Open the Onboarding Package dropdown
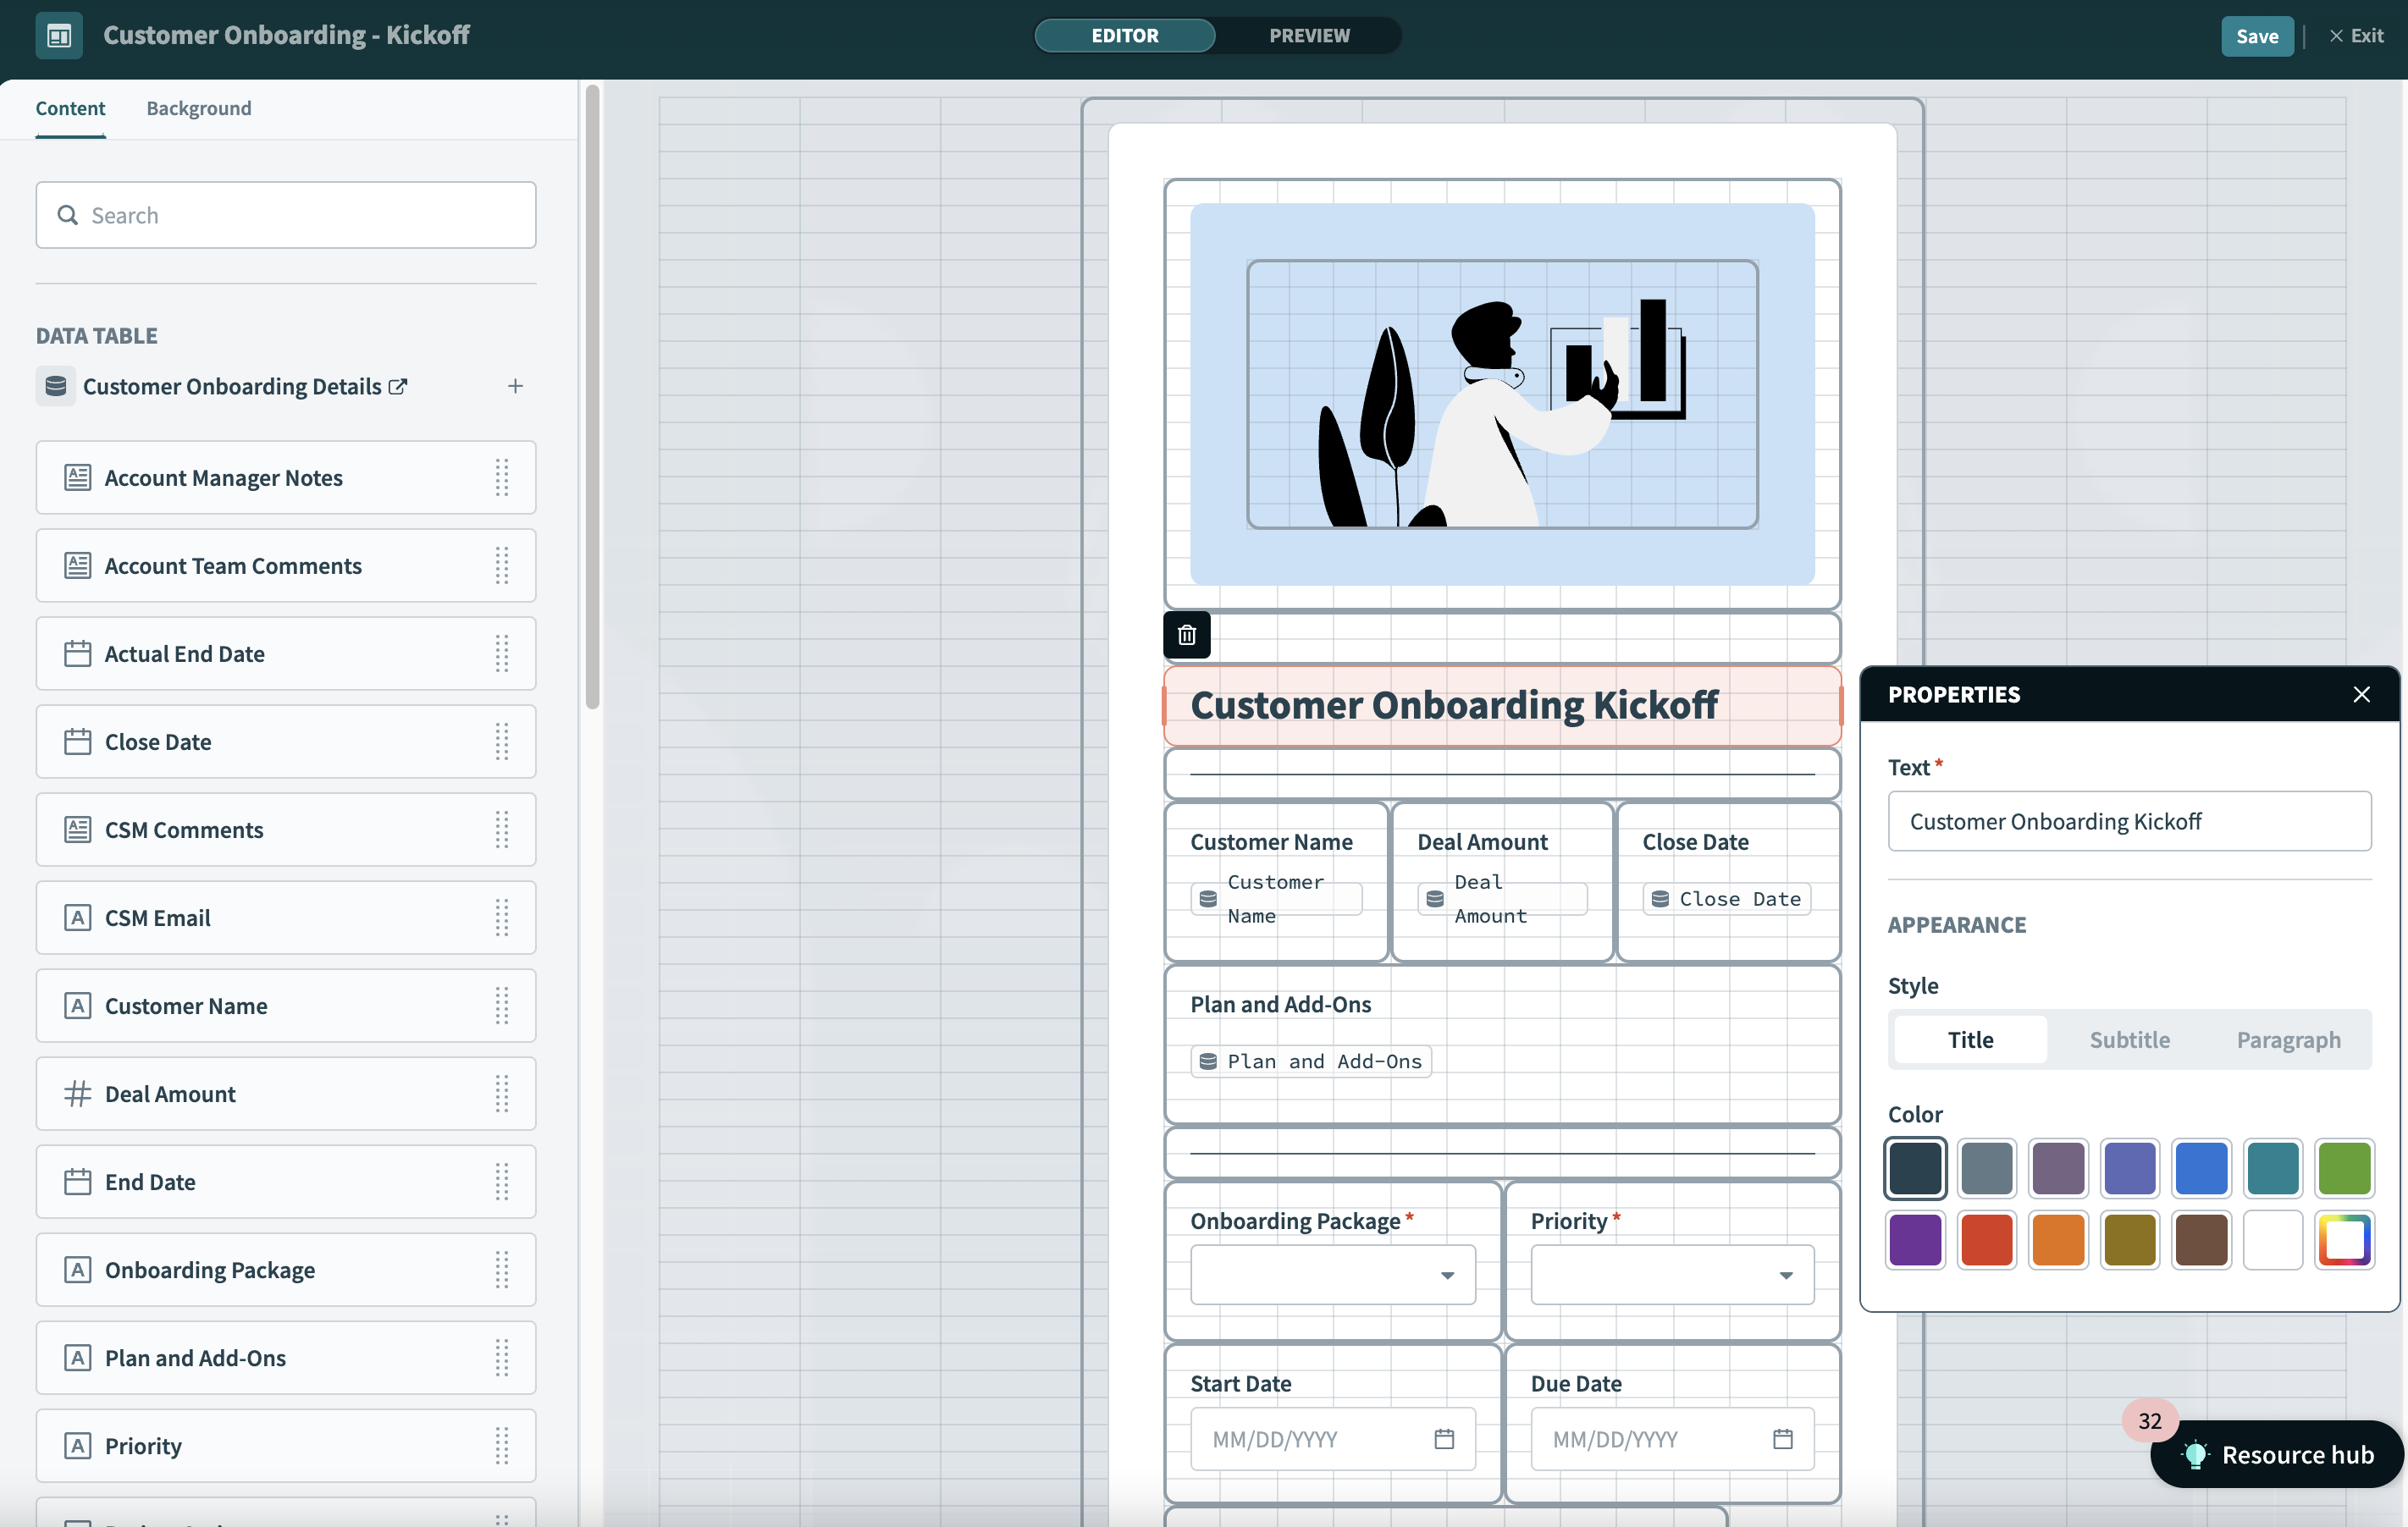The image size is (2408, 1527). [x=1332, y=1275]
